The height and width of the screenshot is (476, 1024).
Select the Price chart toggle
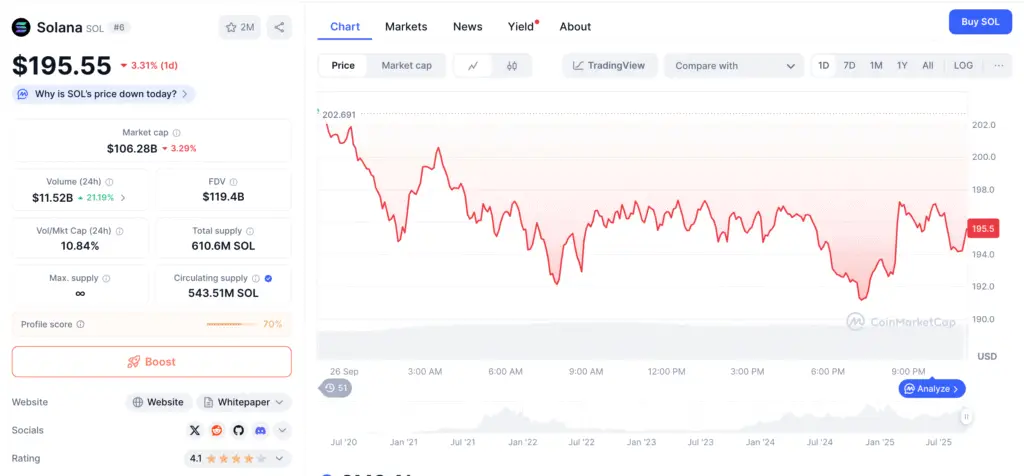[x=343, y=66]
